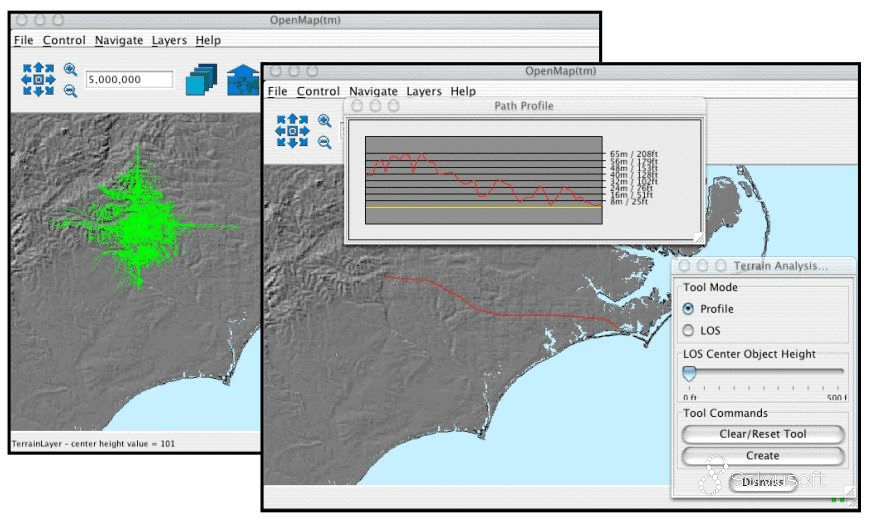The image size is (871, 524).
Task: Click the LOS Center Object Height slider thumb
Action: pyautogui.click(x=689, y=373)
